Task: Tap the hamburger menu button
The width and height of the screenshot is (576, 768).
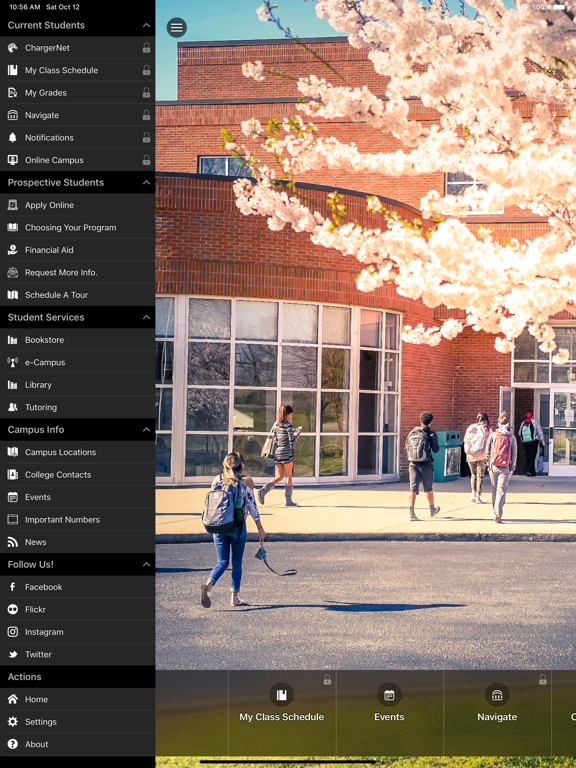Action: [176, 27]
